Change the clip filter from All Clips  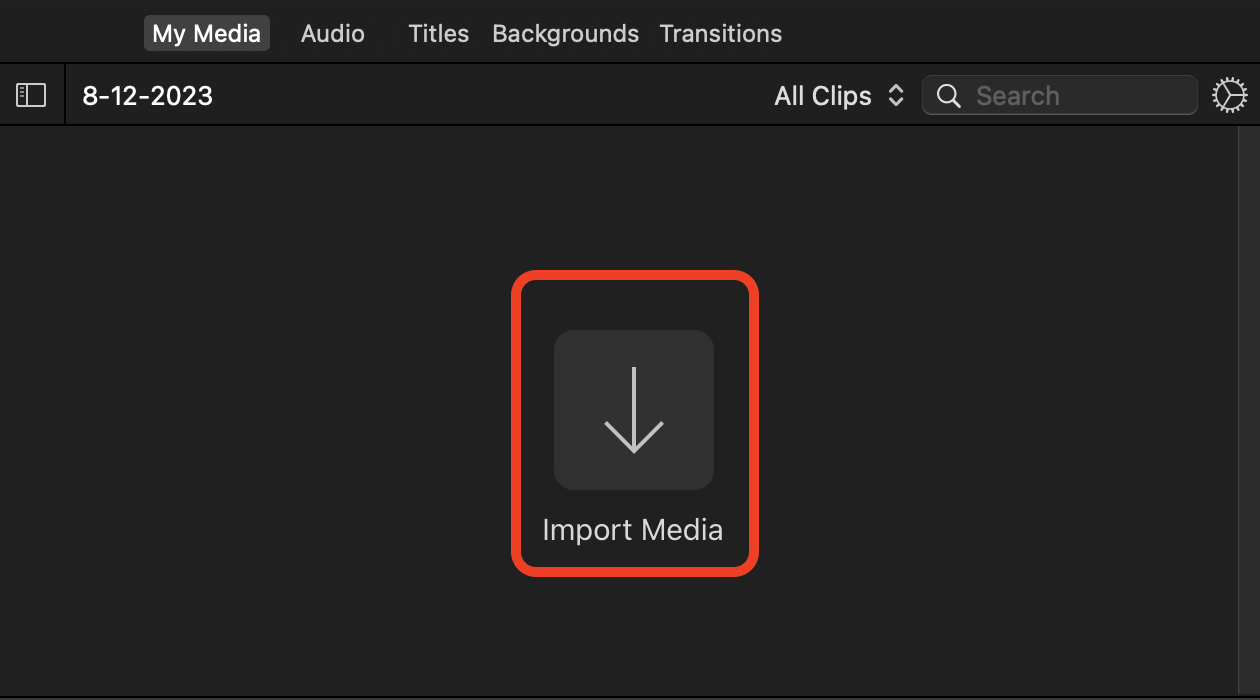838,95
